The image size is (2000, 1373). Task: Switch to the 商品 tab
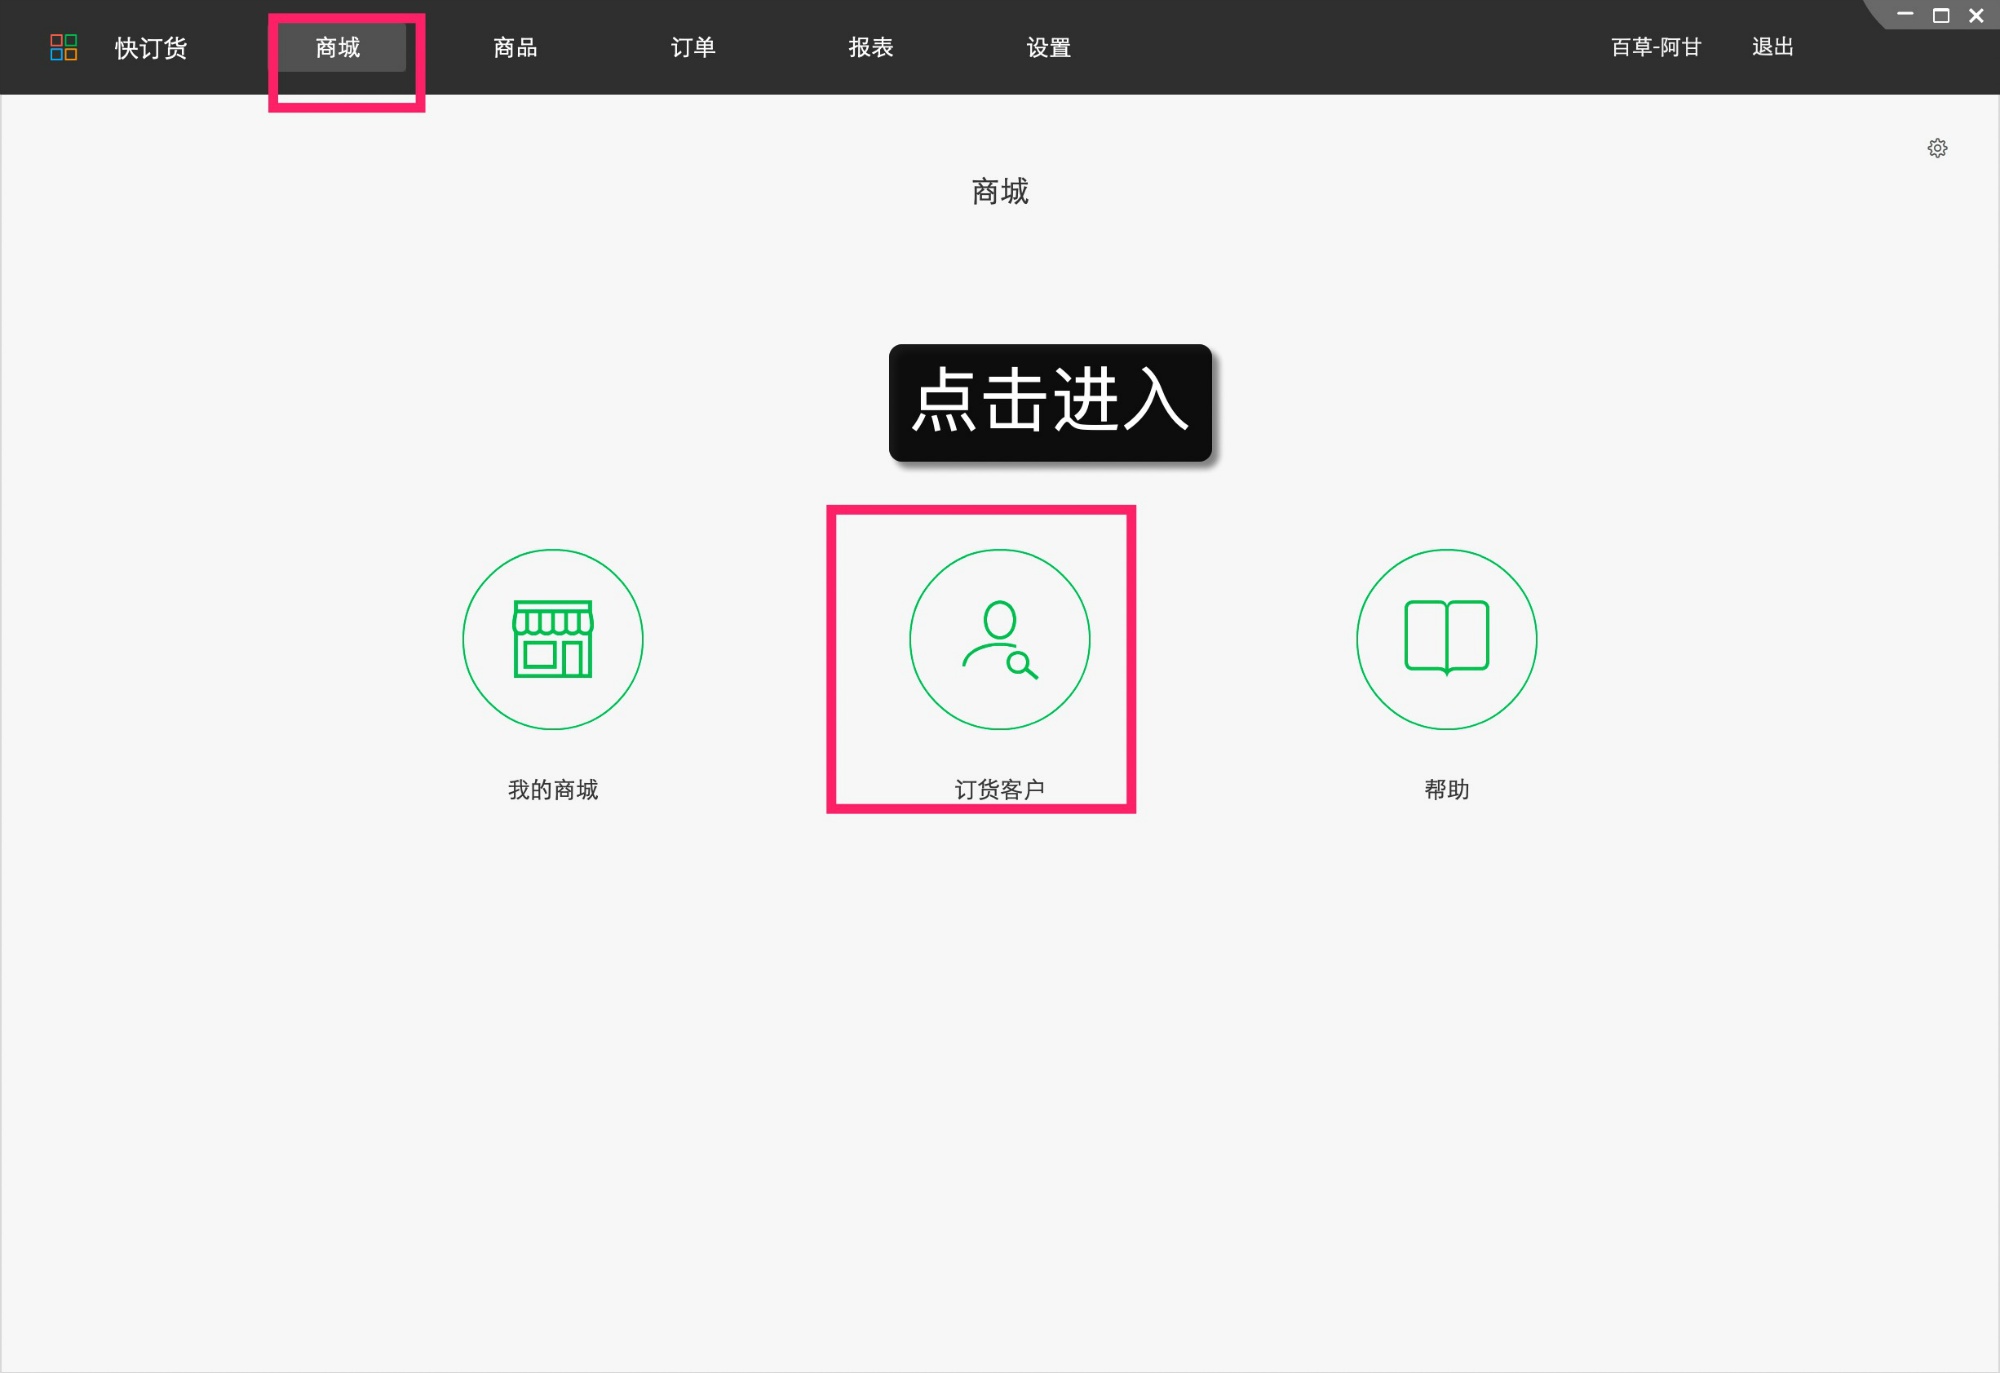click(x=514, y=47)
